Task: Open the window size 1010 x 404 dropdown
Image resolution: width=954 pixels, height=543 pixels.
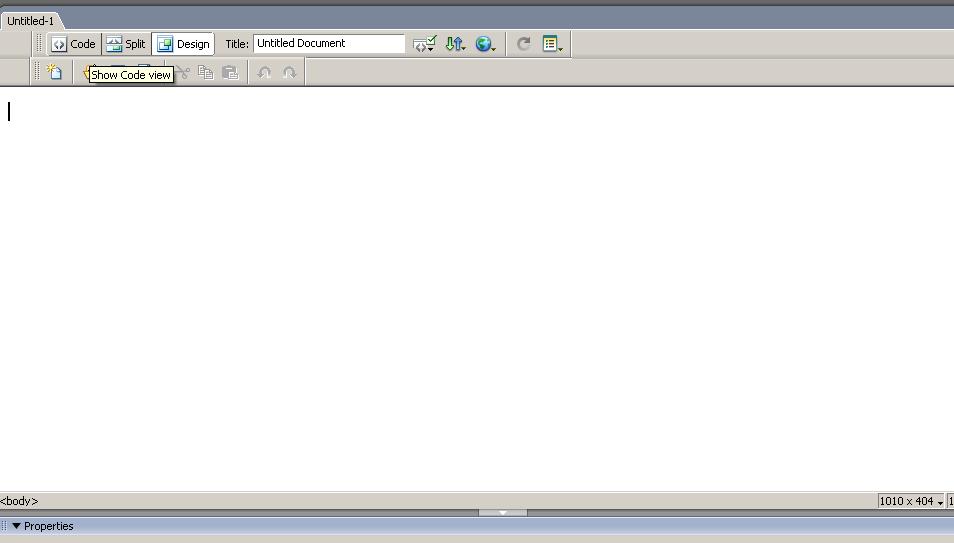Action: [x=911, y=501]
